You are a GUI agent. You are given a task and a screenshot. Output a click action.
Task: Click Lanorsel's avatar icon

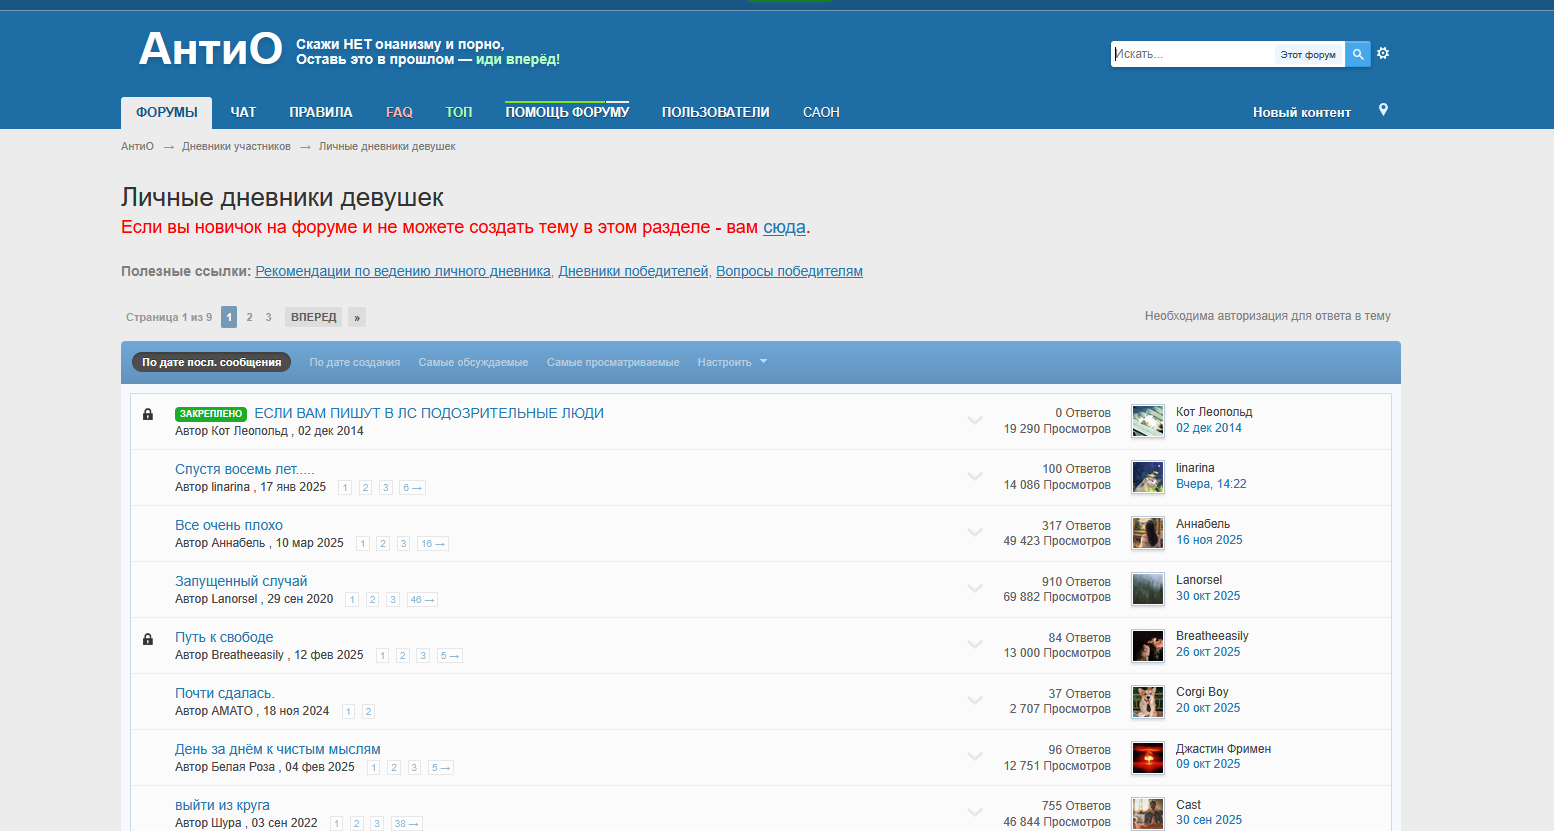[x=1147, y=589]
